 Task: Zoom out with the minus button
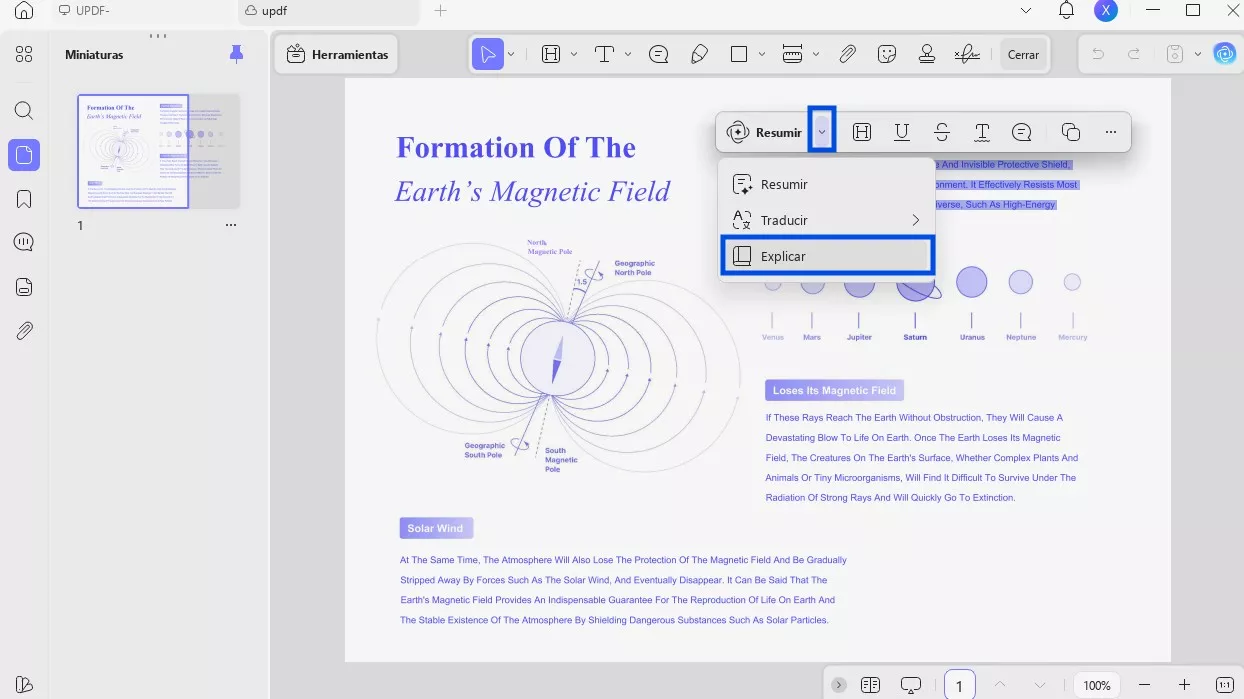coord(1144,685)
